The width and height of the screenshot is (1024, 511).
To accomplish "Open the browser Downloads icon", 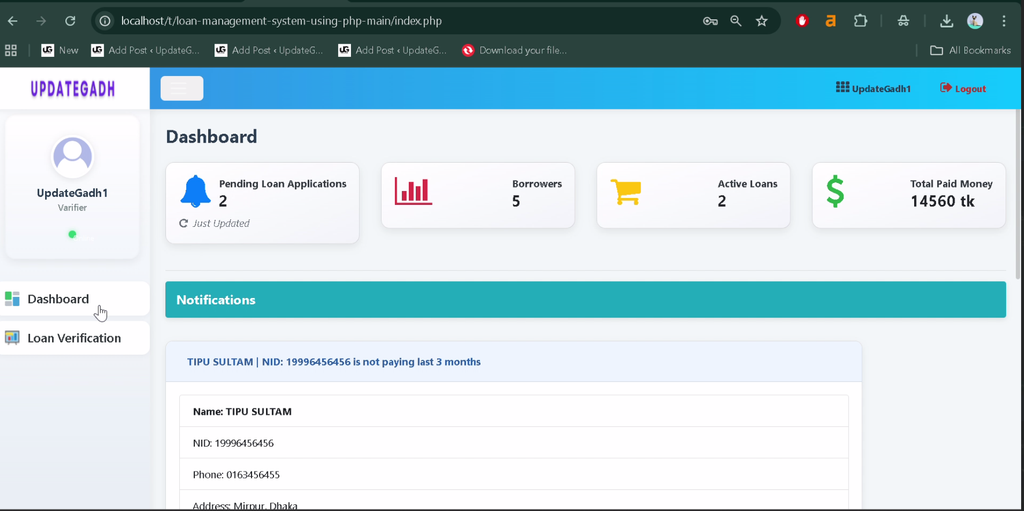I will click(946, 21).
